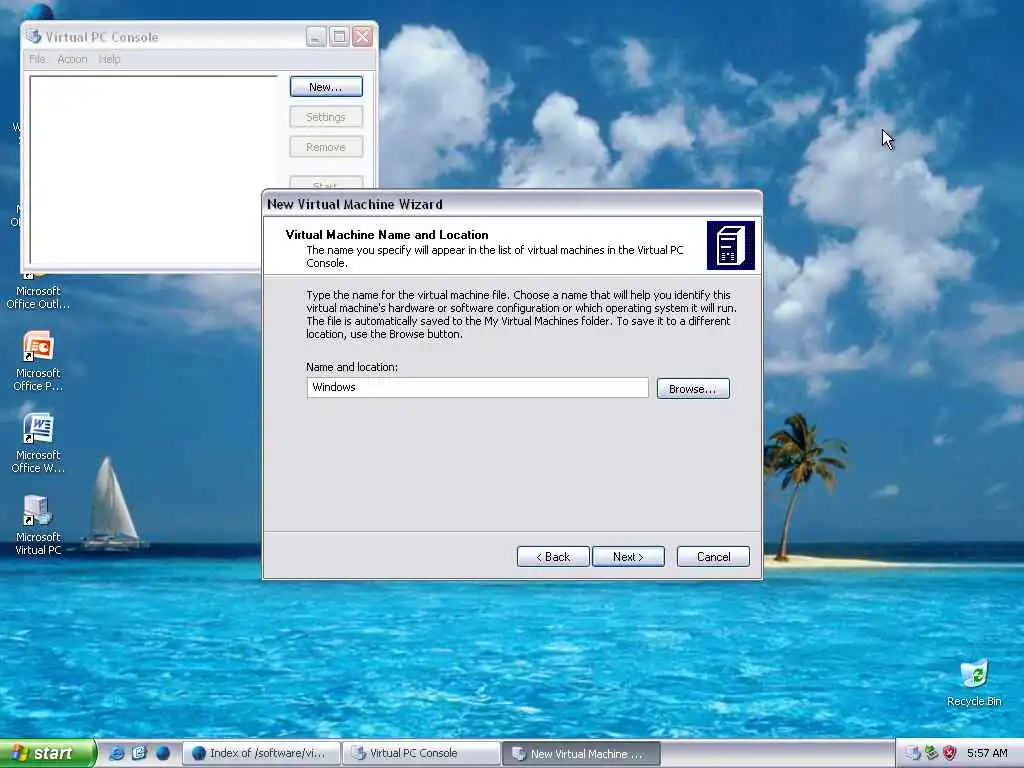Click Virtual PC Console title bar icon
This screenshot has width=1024, height=768.
tap(33, 37)
